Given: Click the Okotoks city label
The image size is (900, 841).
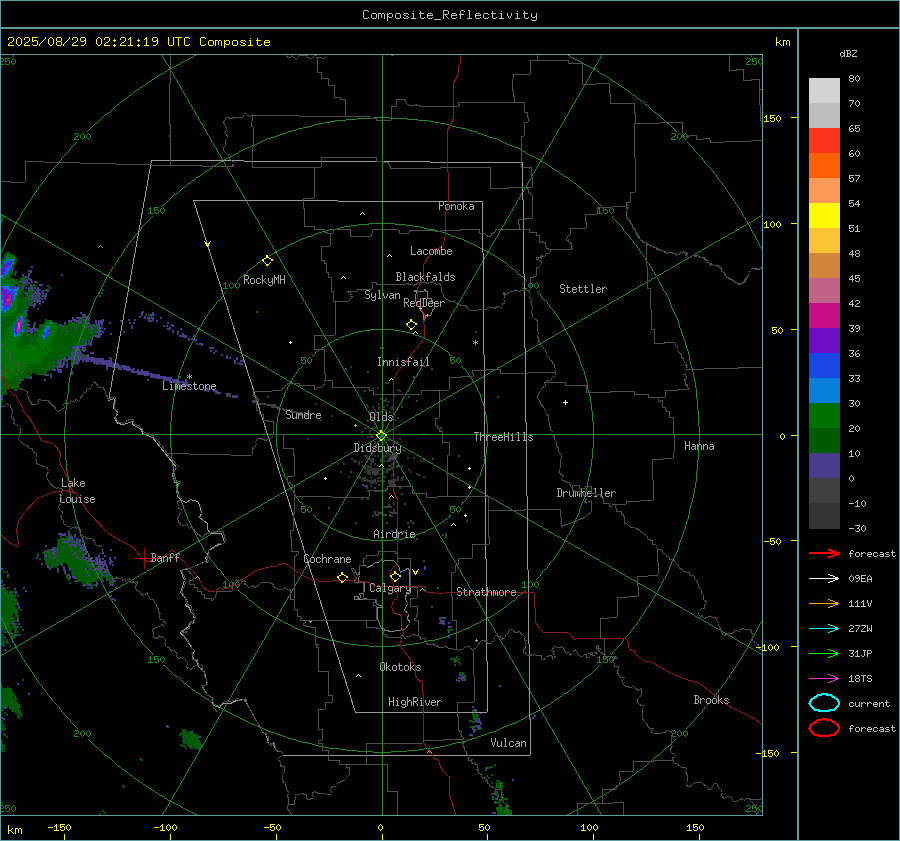Looking at the screenshot, I should coord(400,667).
